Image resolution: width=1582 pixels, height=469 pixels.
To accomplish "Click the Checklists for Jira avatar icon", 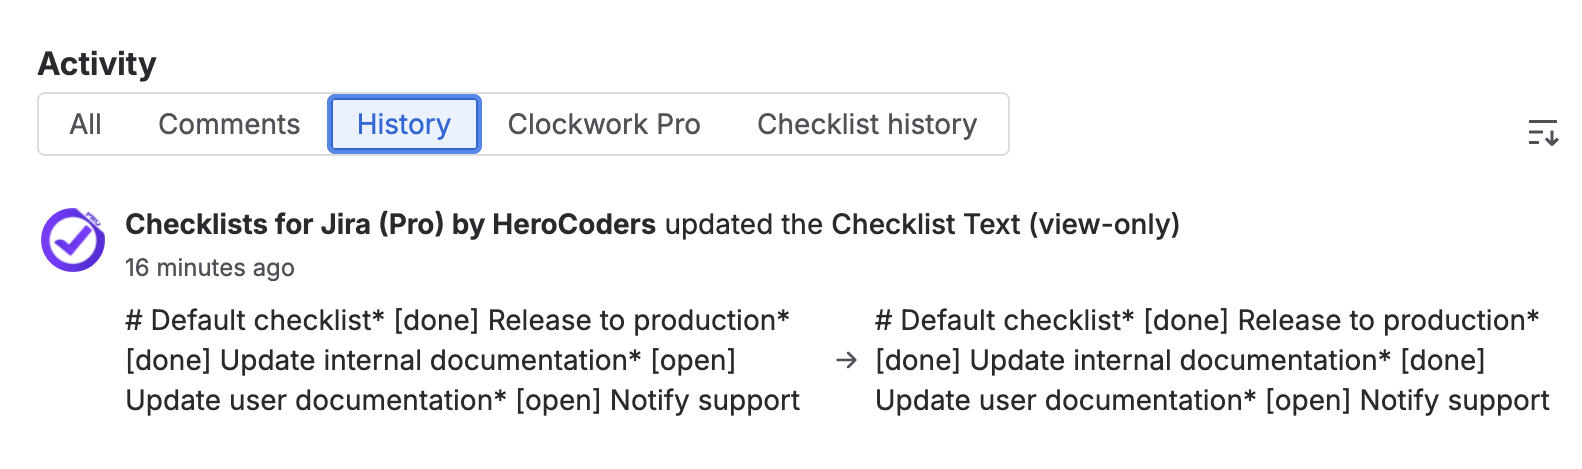I will point(72,240).
